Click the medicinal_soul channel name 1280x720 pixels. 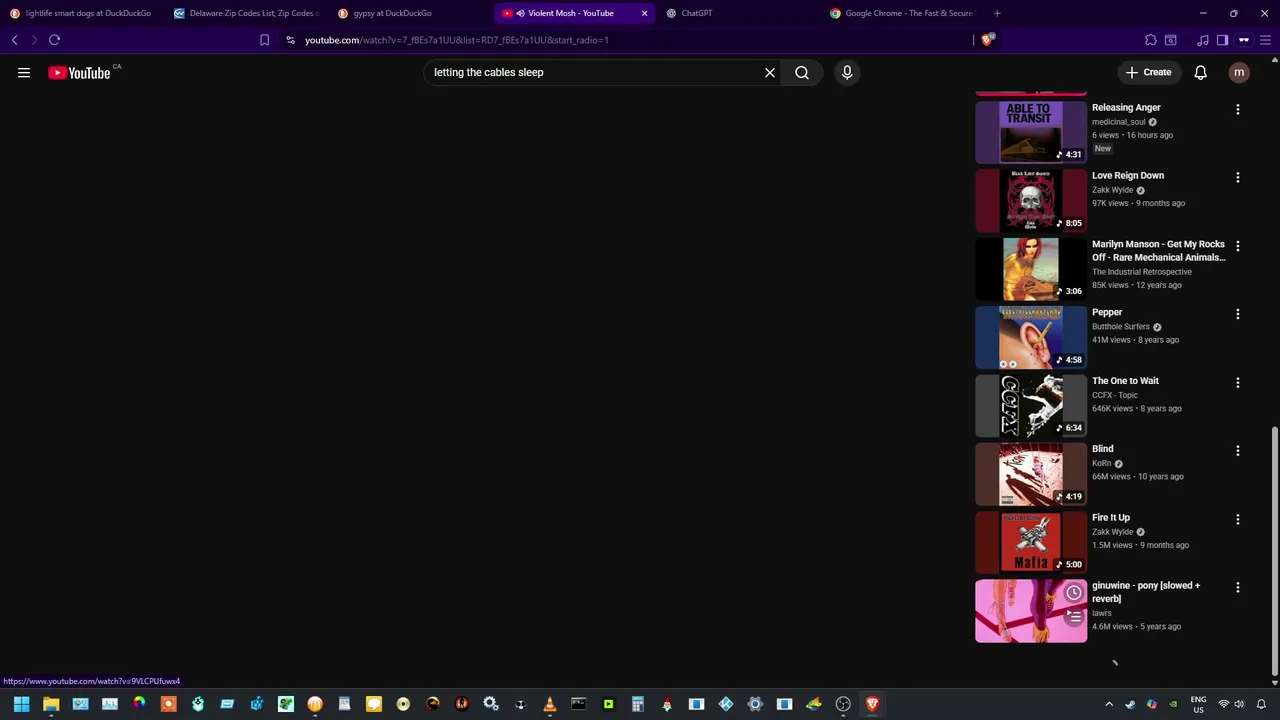click(x=1118, y=122)
